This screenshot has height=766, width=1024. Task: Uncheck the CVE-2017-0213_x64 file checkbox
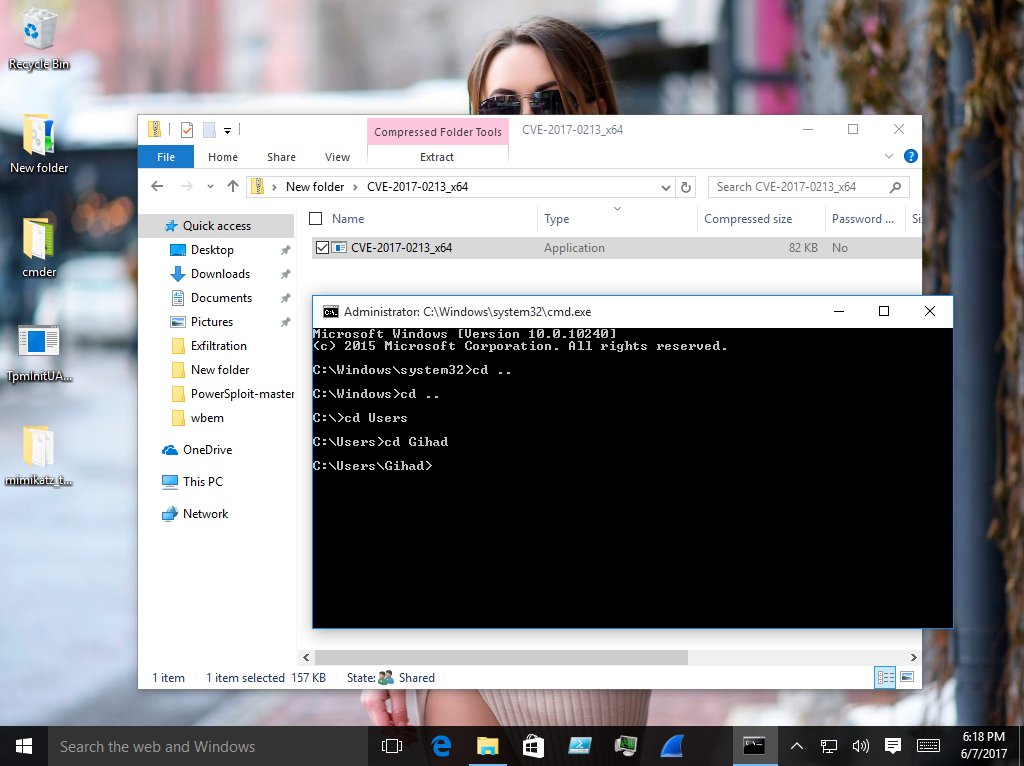pyautogui.click(x=322, y=247)
